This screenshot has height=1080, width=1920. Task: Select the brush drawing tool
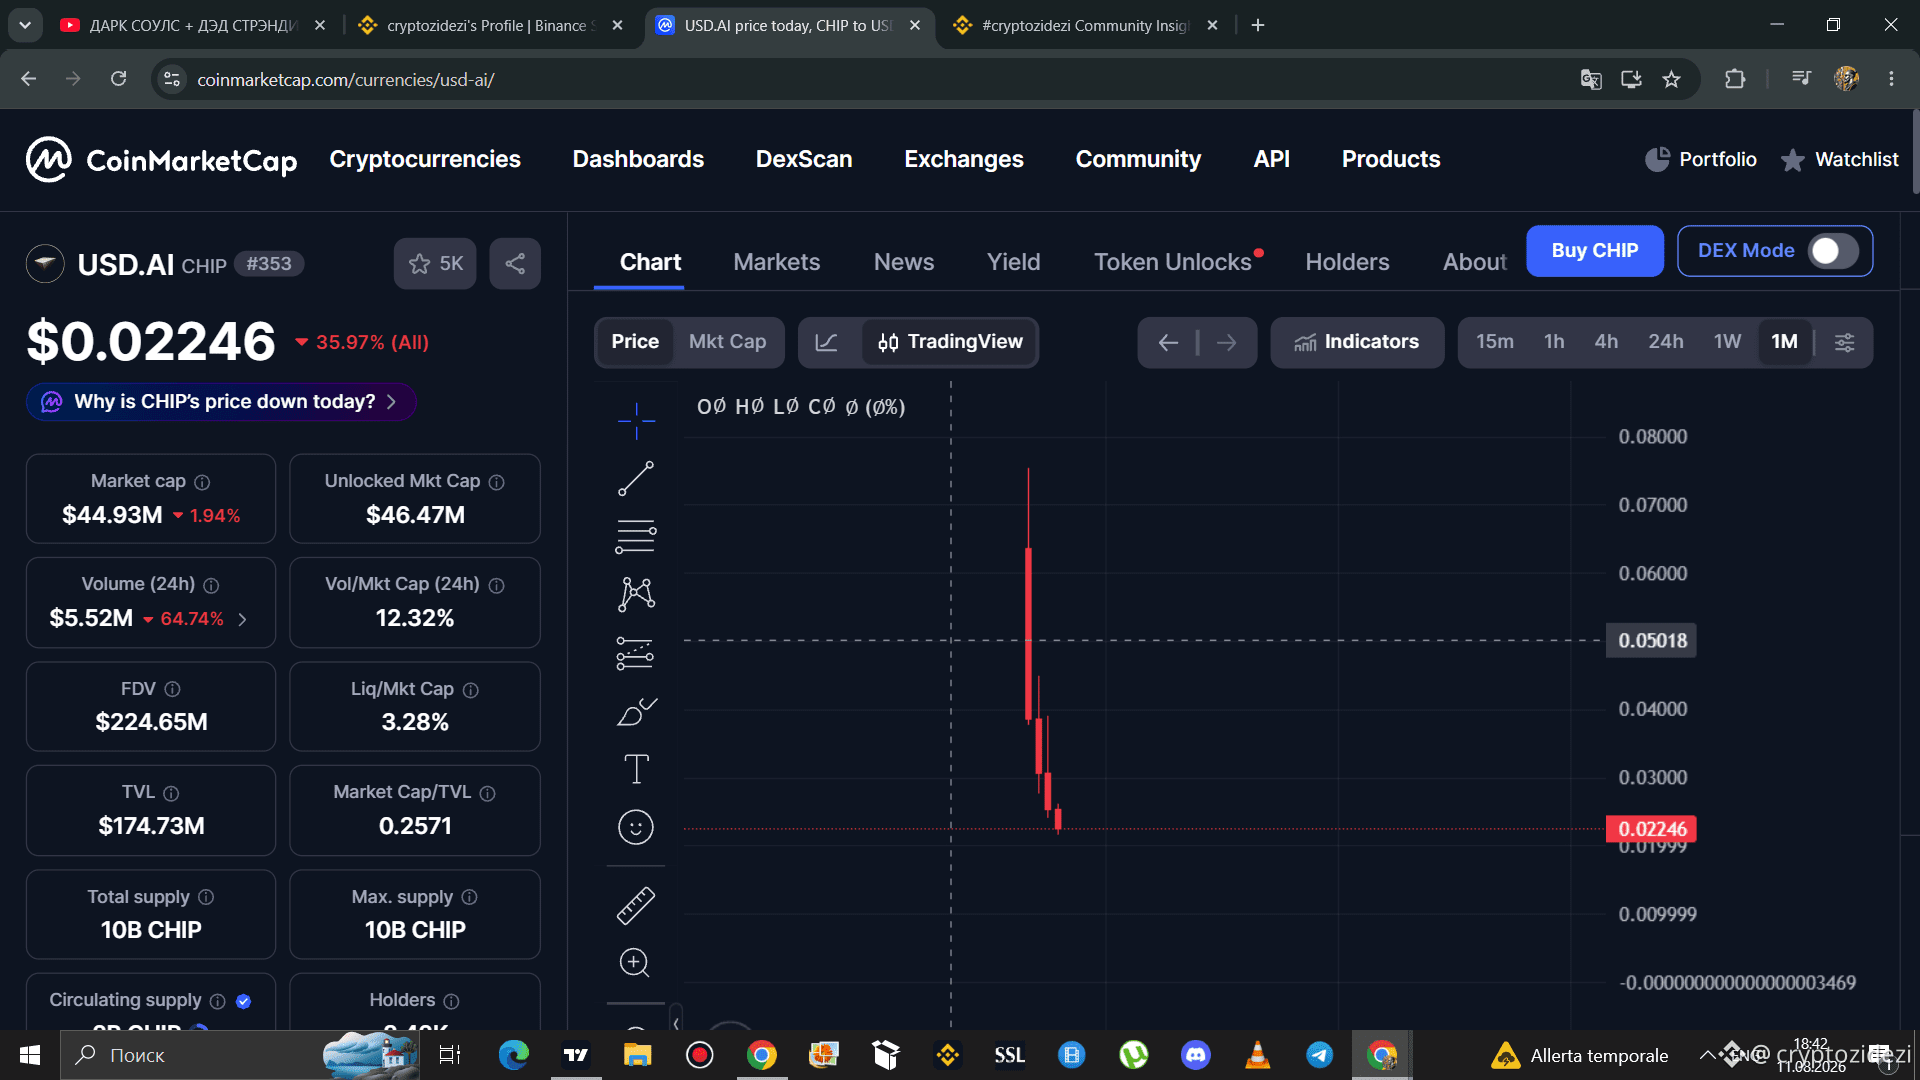636,711
